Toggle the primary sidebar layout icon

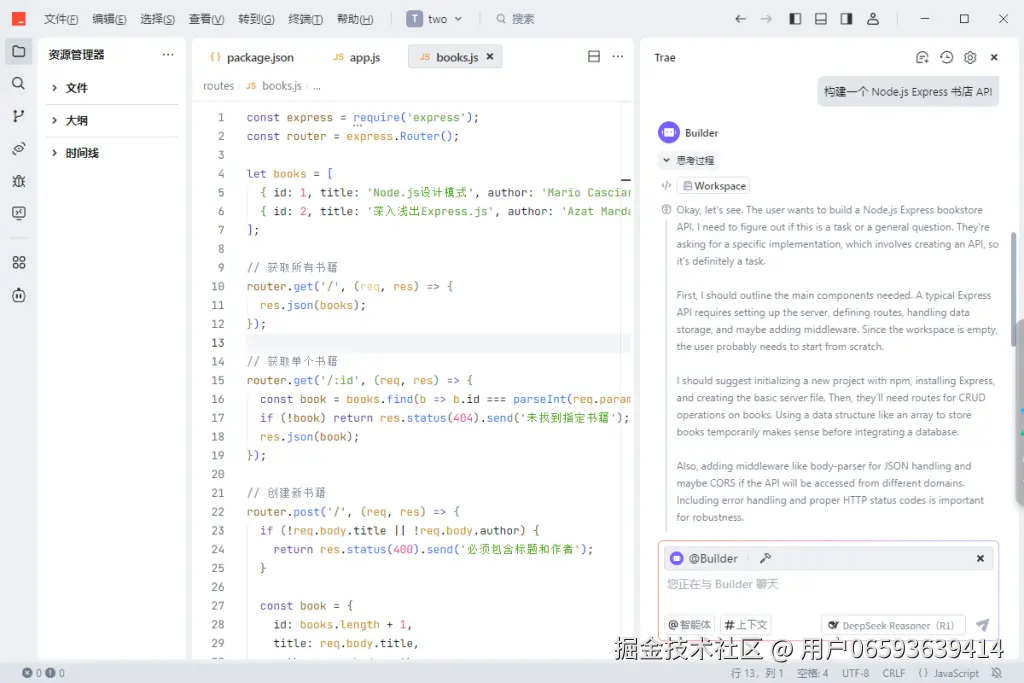coord(795,19)
